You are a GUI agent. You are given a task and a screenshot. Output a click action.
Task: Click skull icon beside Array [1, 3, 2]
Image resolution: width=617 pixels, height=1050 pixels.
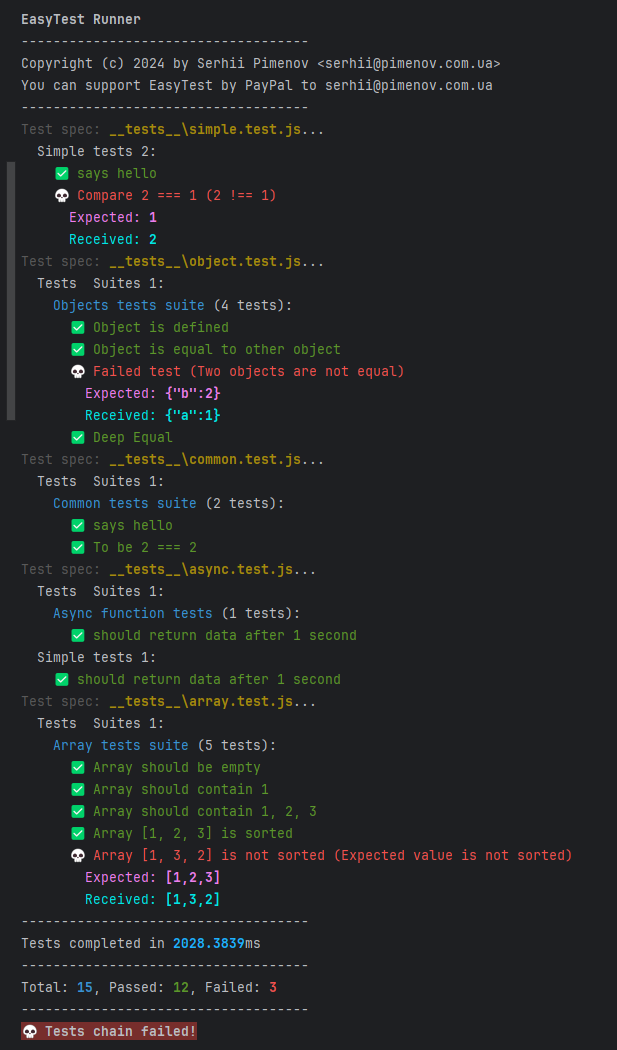point(78,855)
